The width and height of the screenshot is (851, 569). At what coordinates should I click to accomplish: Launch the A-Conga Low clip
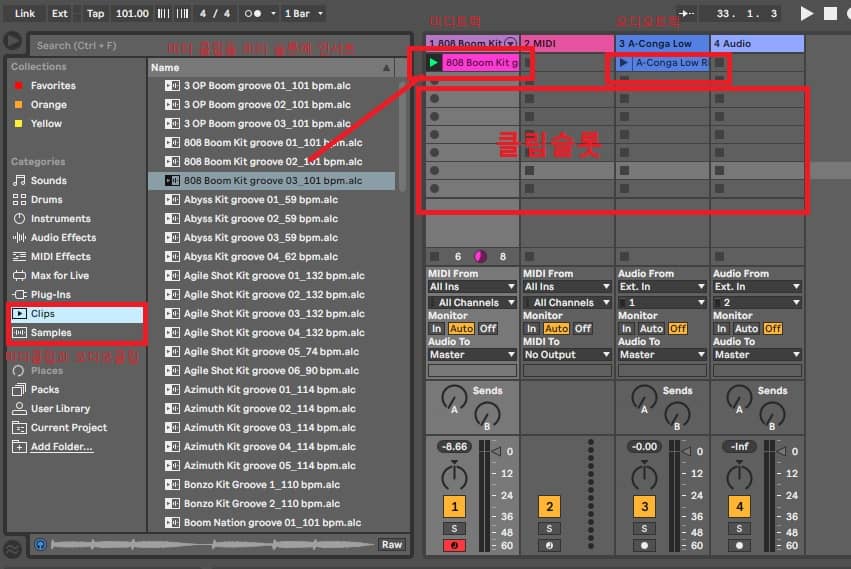click(624, 63)
